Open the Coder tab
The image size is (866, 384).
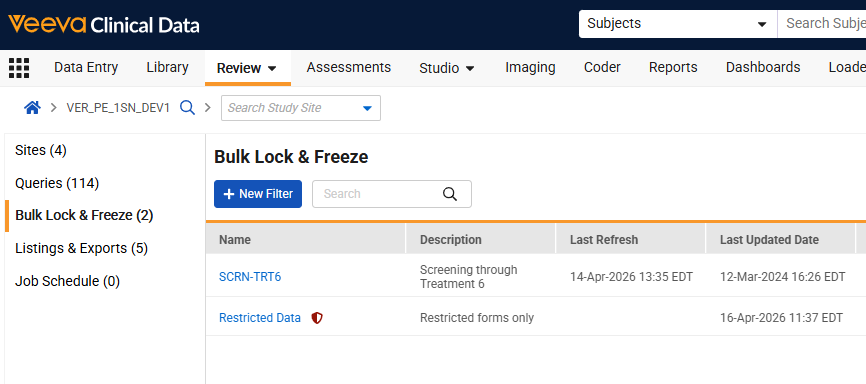click(x=602, y=67)
